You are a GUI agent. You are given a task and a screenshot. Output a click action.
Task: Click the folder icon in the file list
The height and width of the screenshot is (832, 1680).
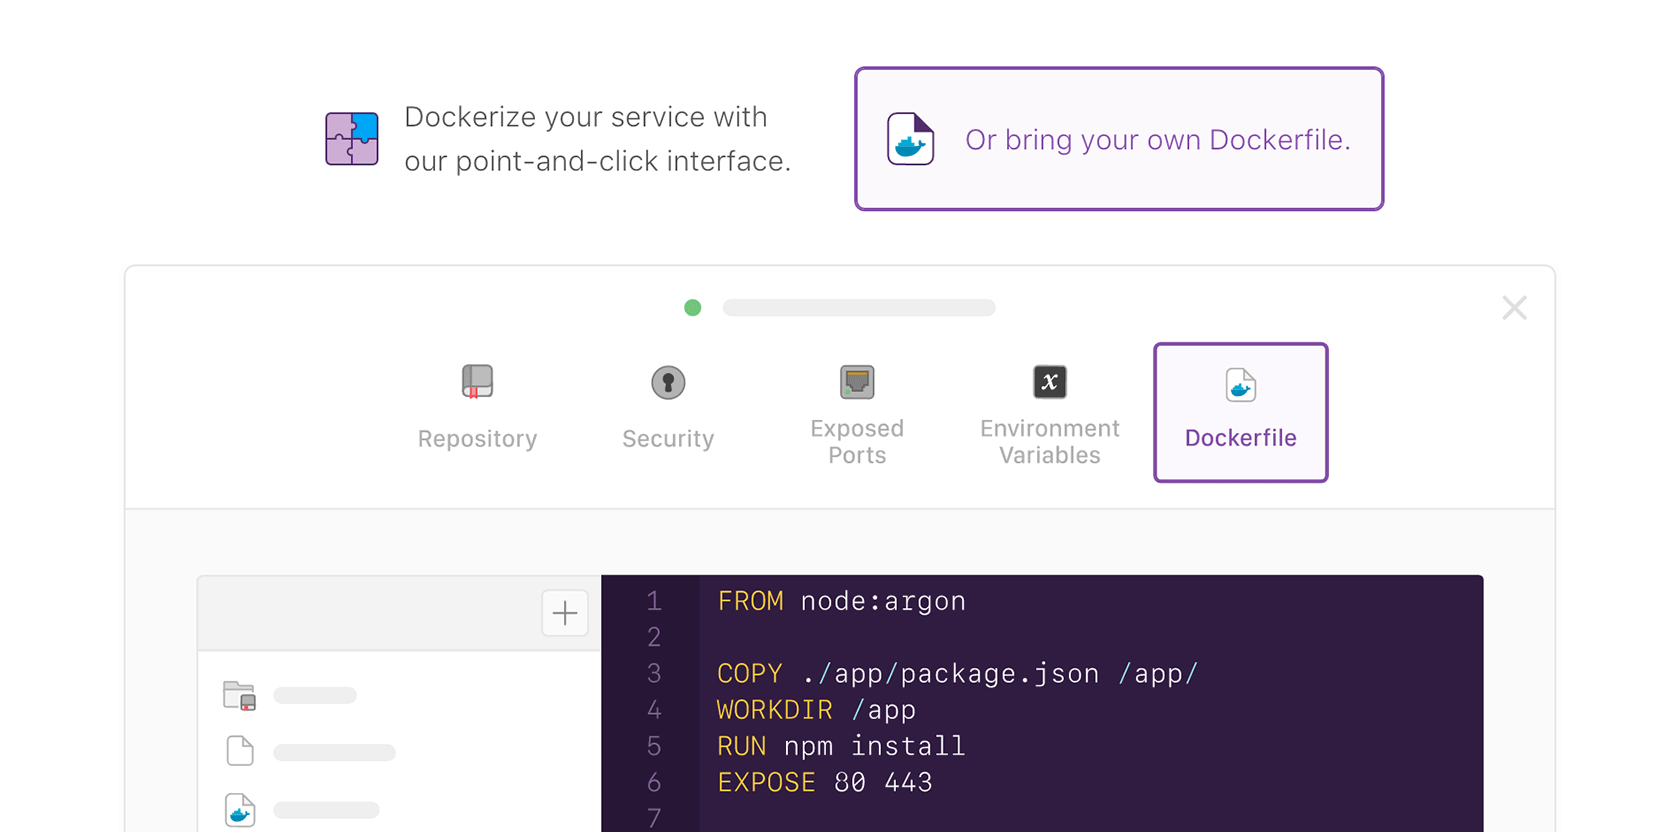240,695
